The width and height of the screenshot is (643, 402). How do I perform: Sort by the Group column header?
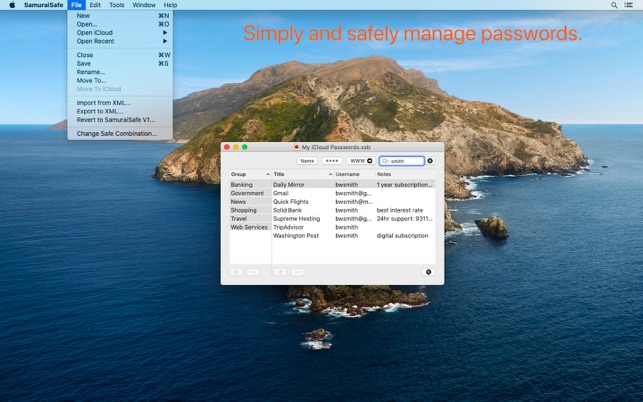pyautogui.click(x=250, y=174)
